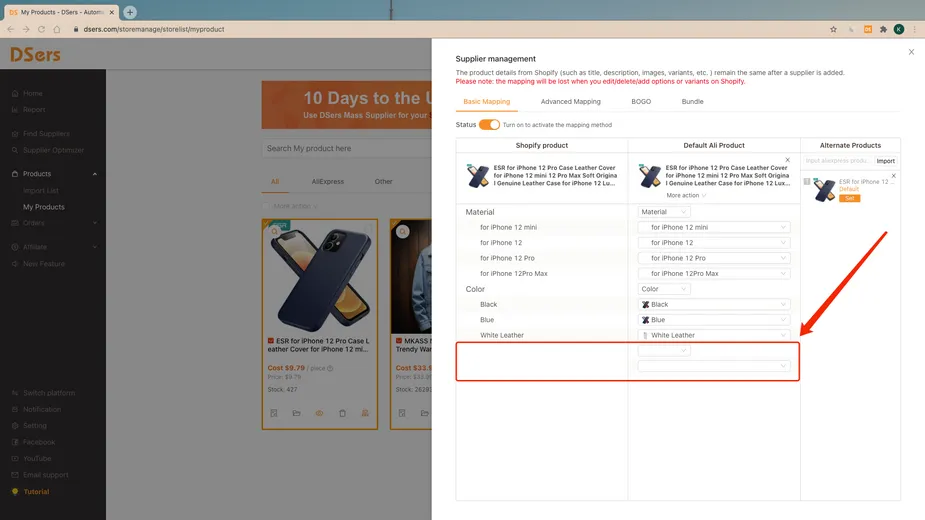Open More action under Default Ali Product
Viewport: 925px width, 520px height.
[686, 195]
